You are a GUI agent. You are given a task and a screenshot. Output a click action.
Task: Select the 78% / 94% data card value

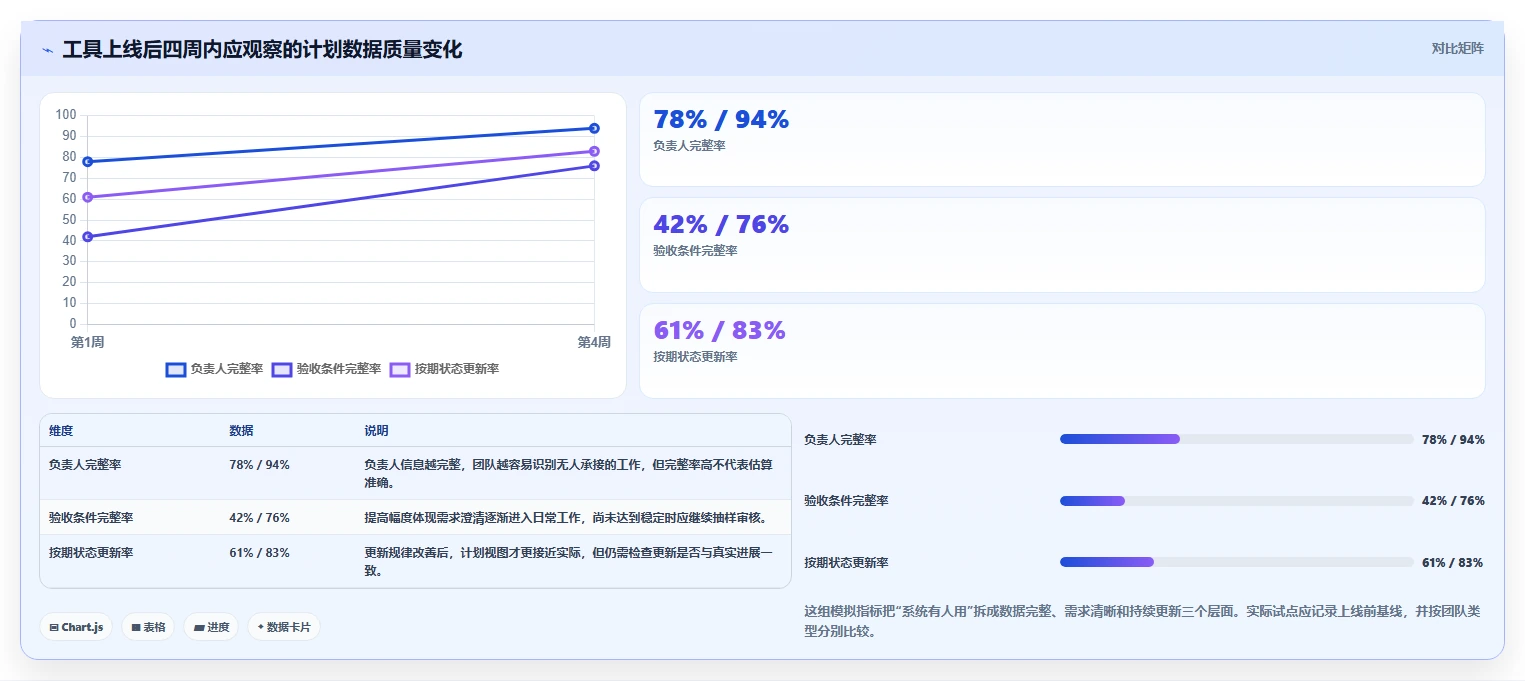pyautogui.click(x=721, y=120)
